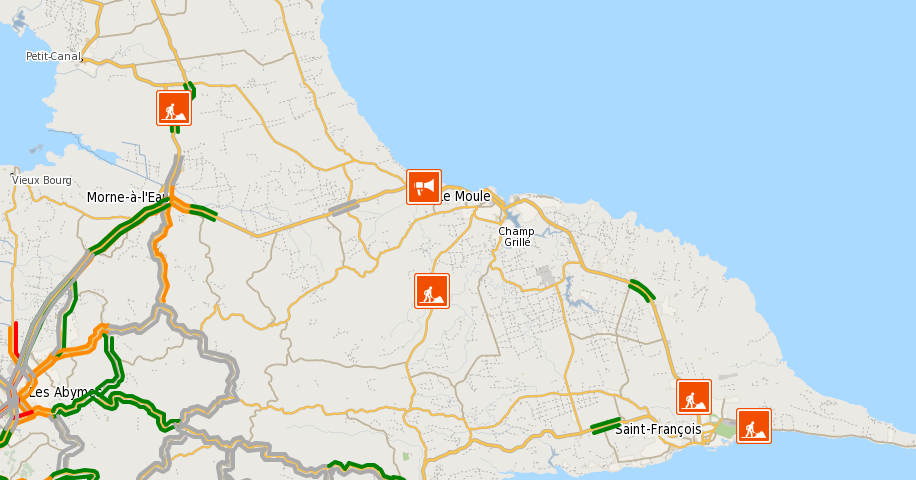The height and width of the screenshot is (480, 916).
Task: Select the roadworks icon south of Le Moule
Action: click(432, 291)
